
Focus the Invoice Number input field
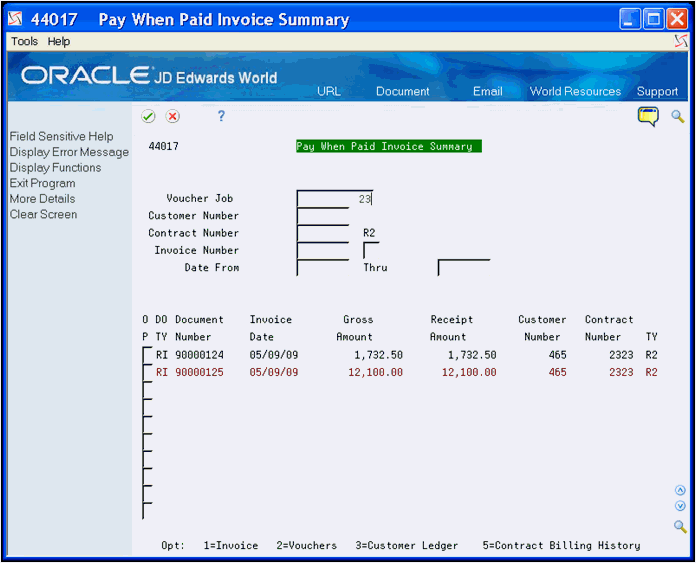click(323, 250)
